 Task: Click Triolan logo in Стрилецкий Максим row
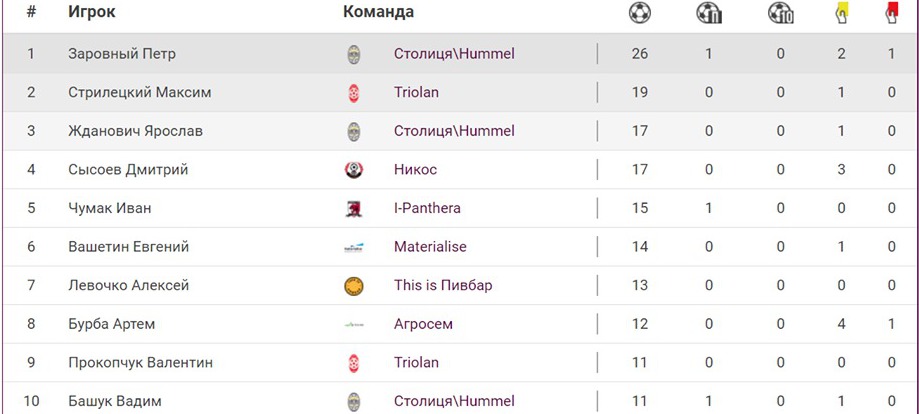pyautogui.click(x=353, y=93)
